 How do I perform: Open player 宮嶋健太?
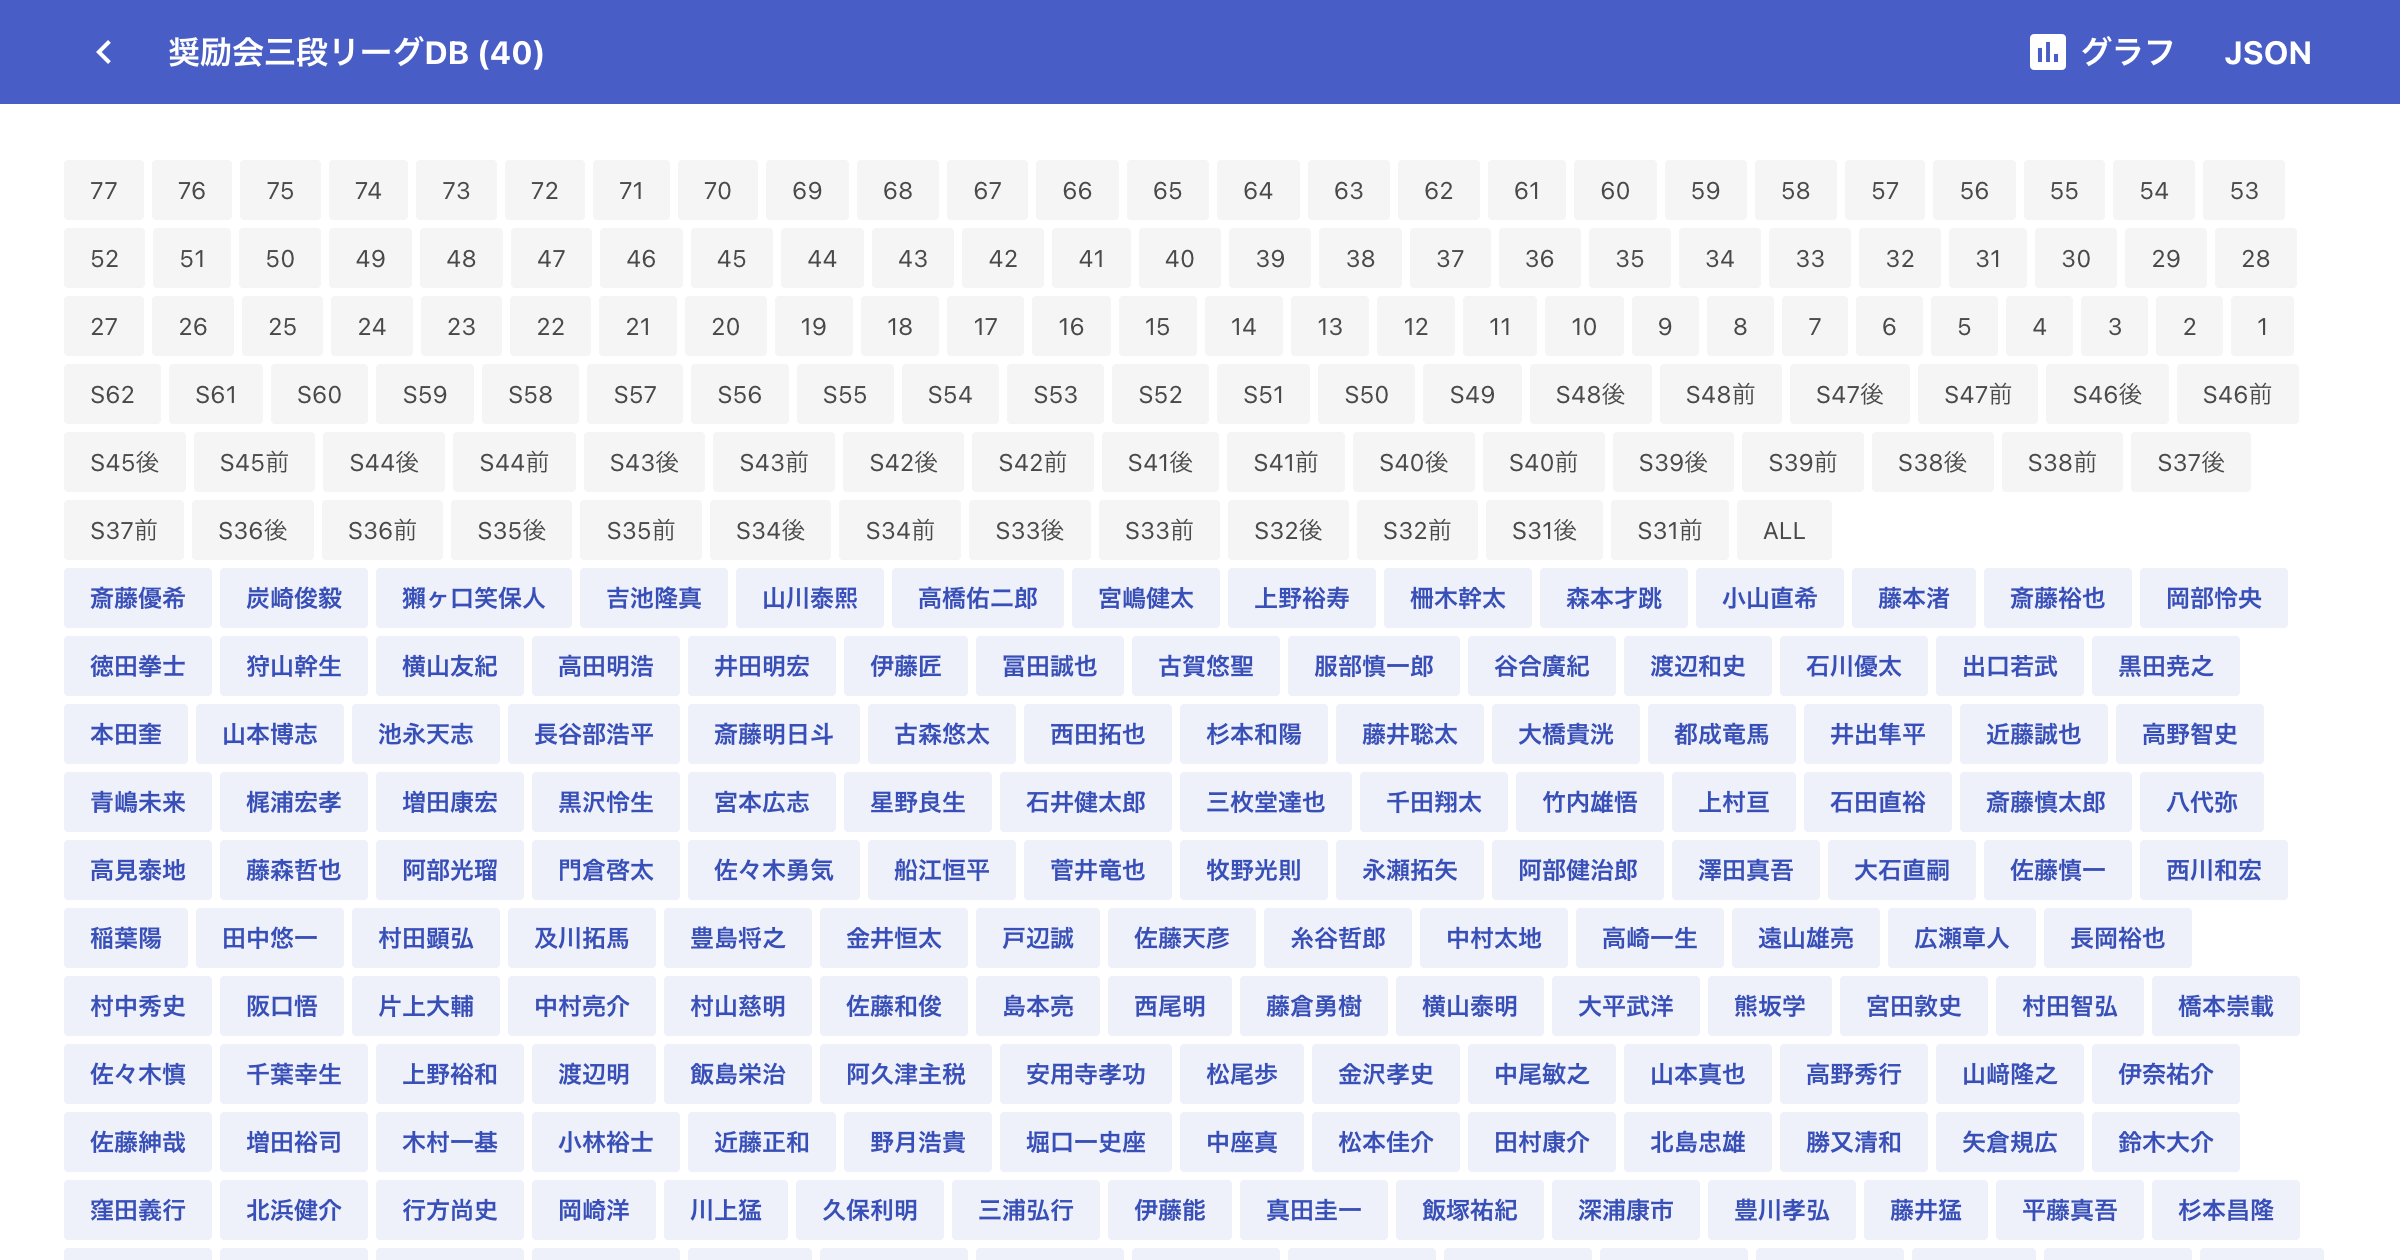click(x=1146, y=598)
